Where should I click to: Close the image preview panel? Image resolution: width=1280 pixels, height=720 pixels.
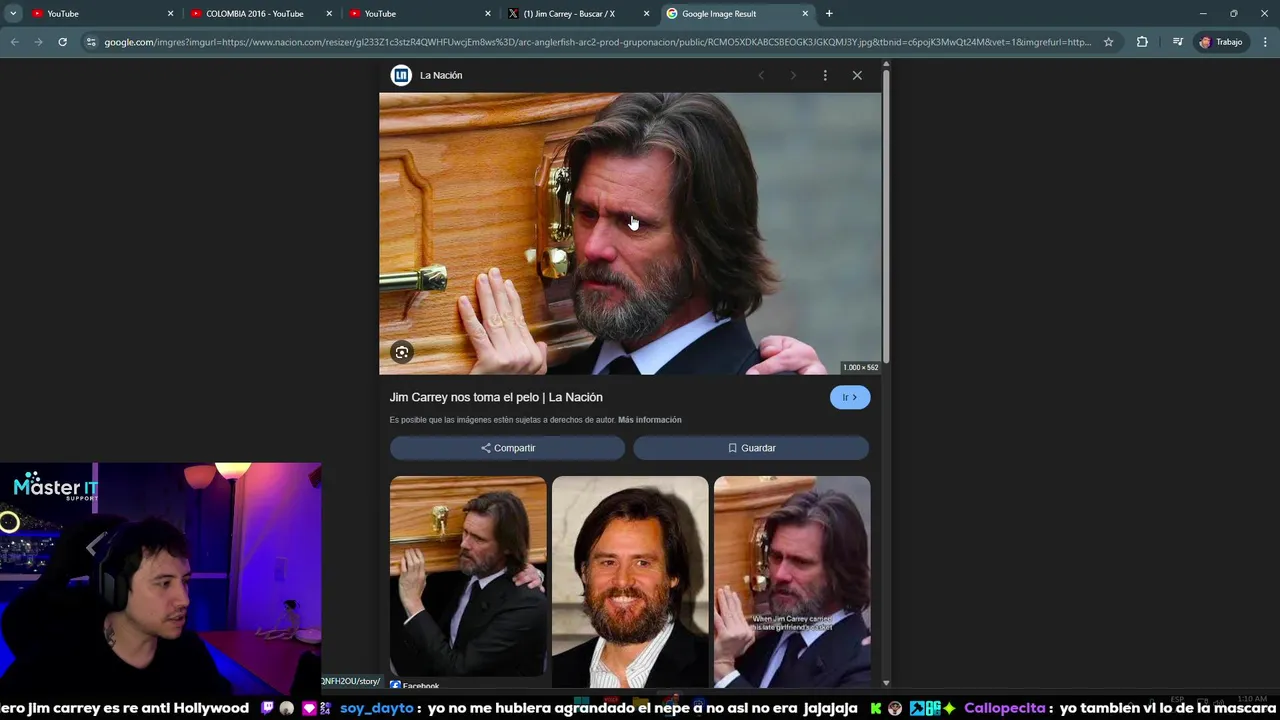(857, 75)
